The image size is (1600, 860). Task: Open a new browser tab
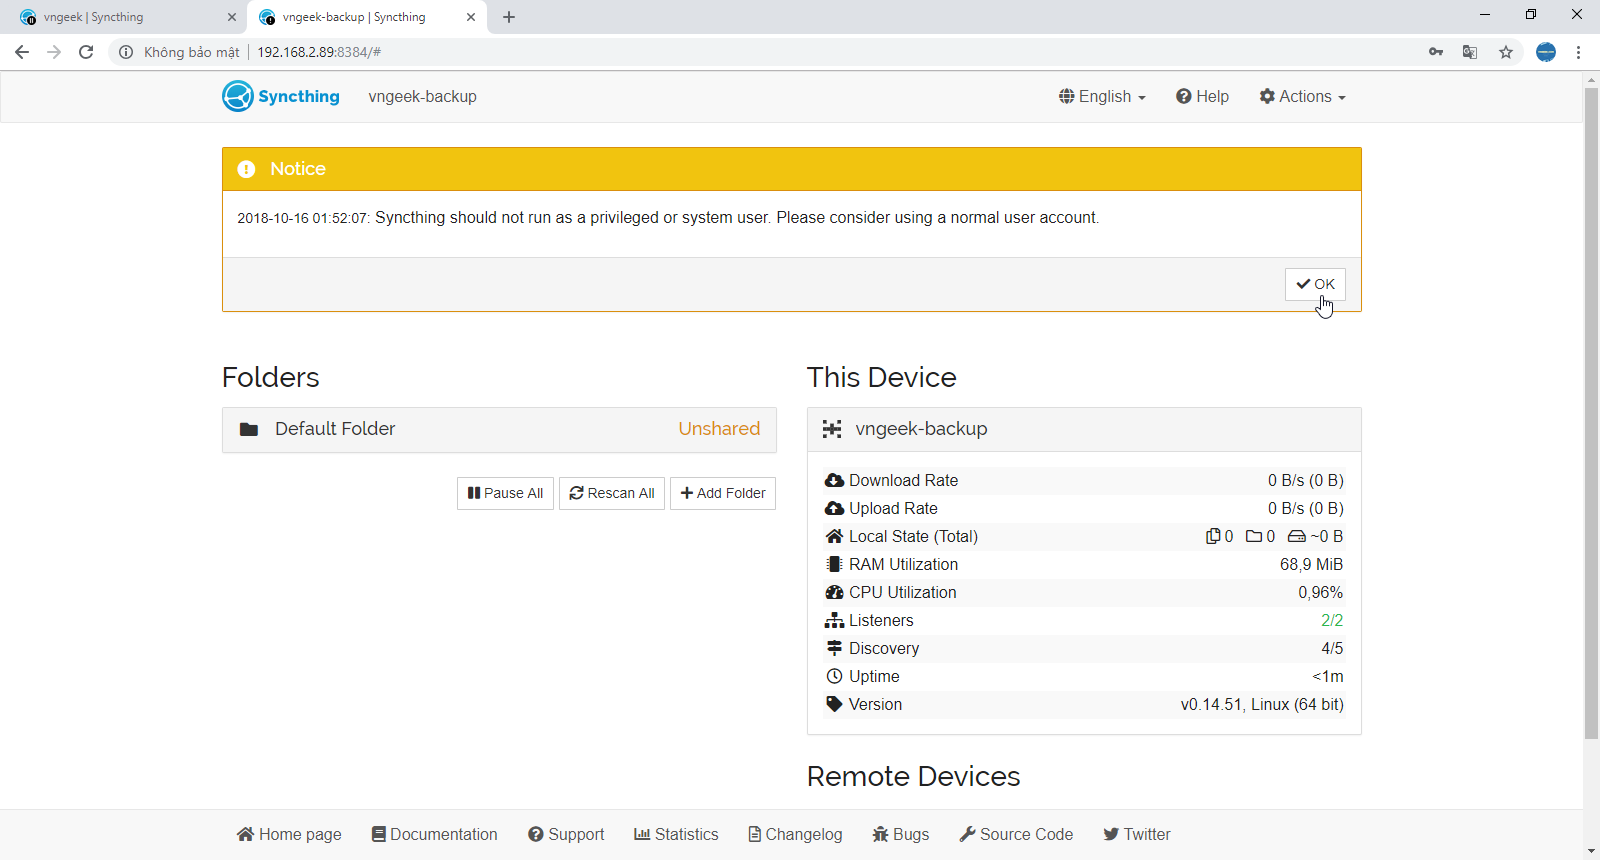[x=509, y=17]
